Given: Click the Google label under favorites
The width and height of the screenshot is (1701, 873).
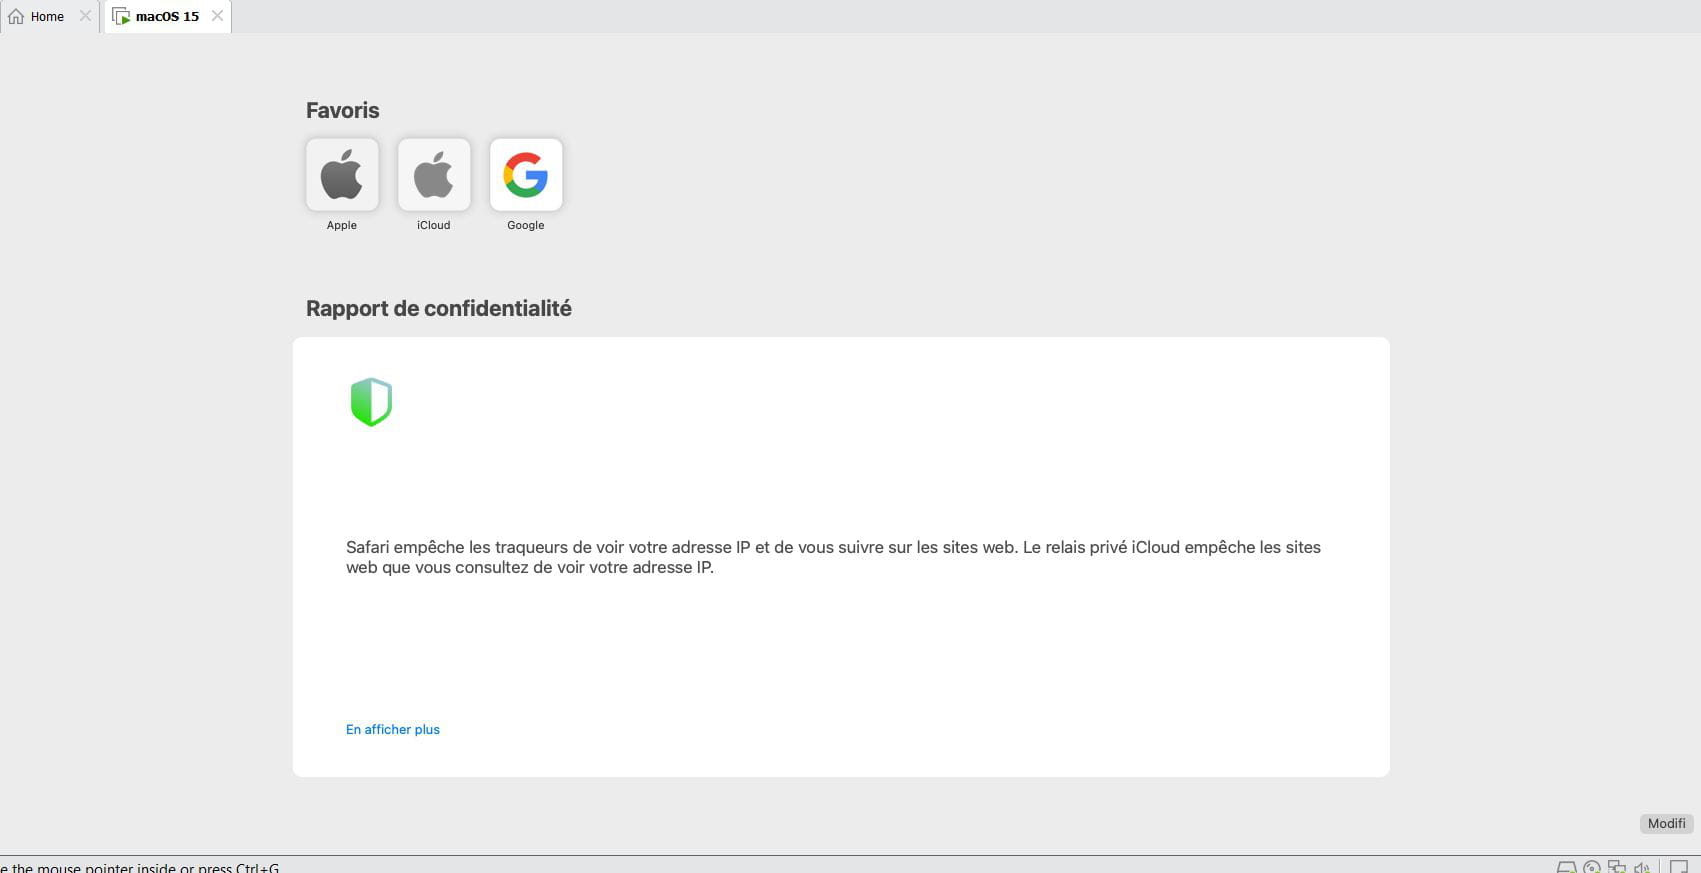Looking at the screenshot, I should (x=526, y=225).
